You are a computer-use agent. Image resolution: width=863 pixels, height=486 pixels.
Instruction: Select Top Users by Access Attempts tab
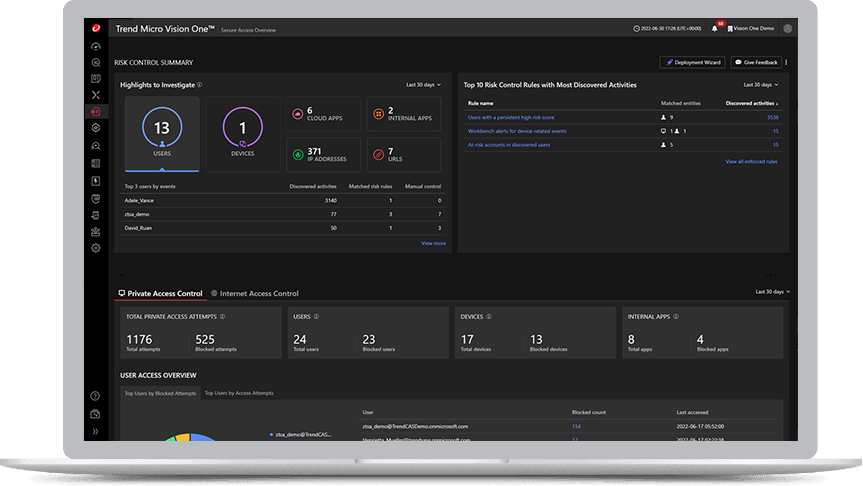click(239, 393)
